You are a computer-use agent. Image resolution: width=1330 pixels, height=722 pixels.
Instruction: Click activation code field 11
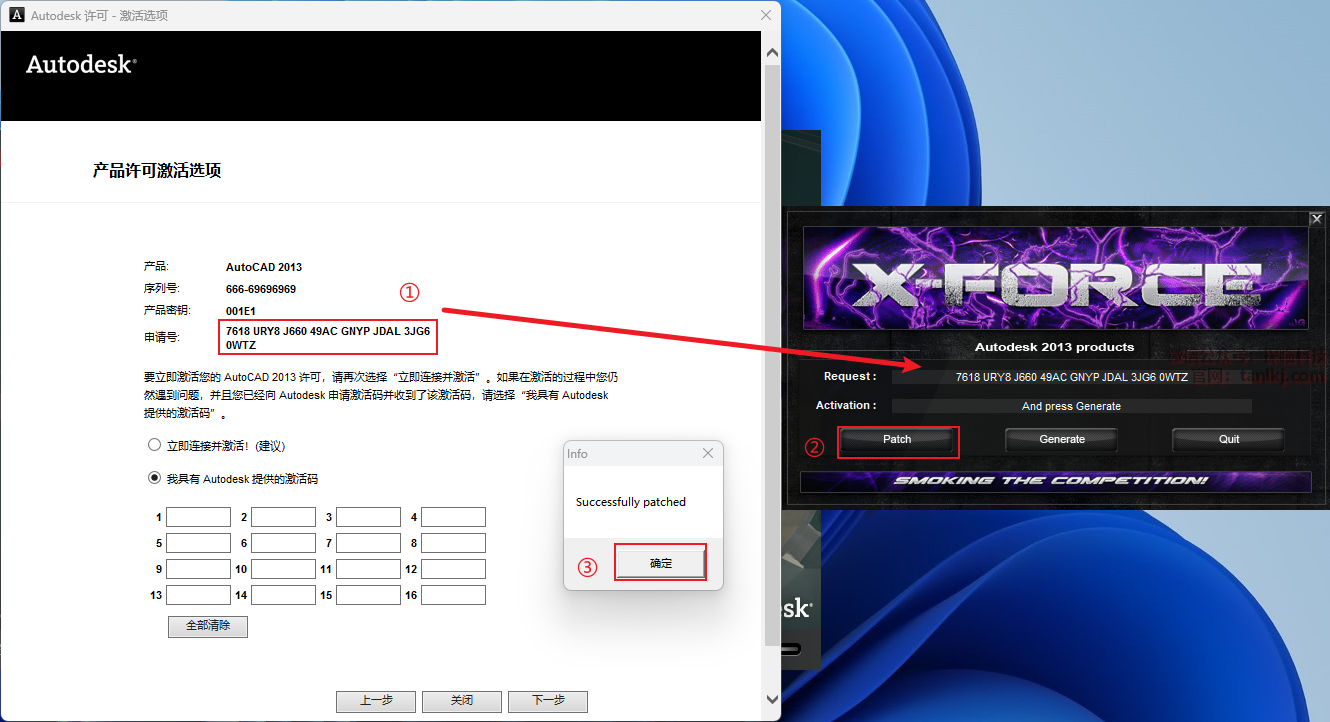368,569
